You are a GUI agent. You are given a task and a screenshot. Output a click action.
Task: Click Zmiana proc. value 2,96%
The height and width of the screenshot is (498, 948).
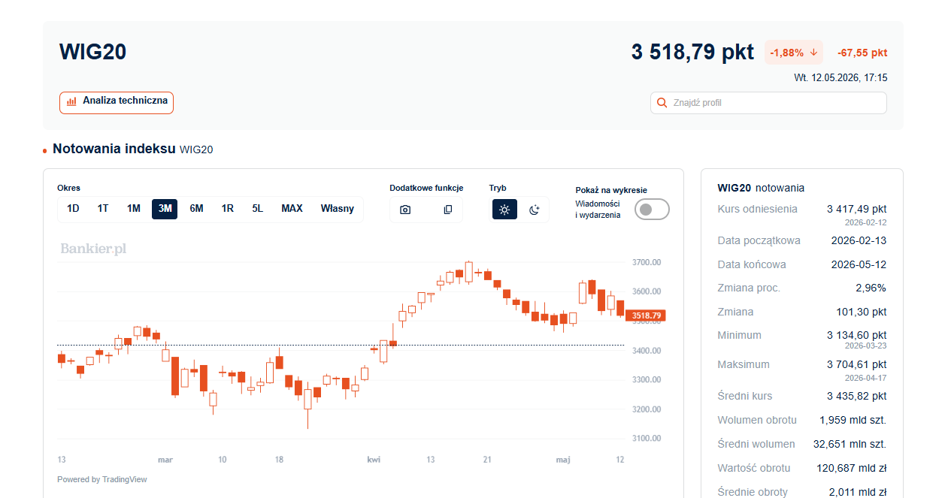tap(871, 288)
